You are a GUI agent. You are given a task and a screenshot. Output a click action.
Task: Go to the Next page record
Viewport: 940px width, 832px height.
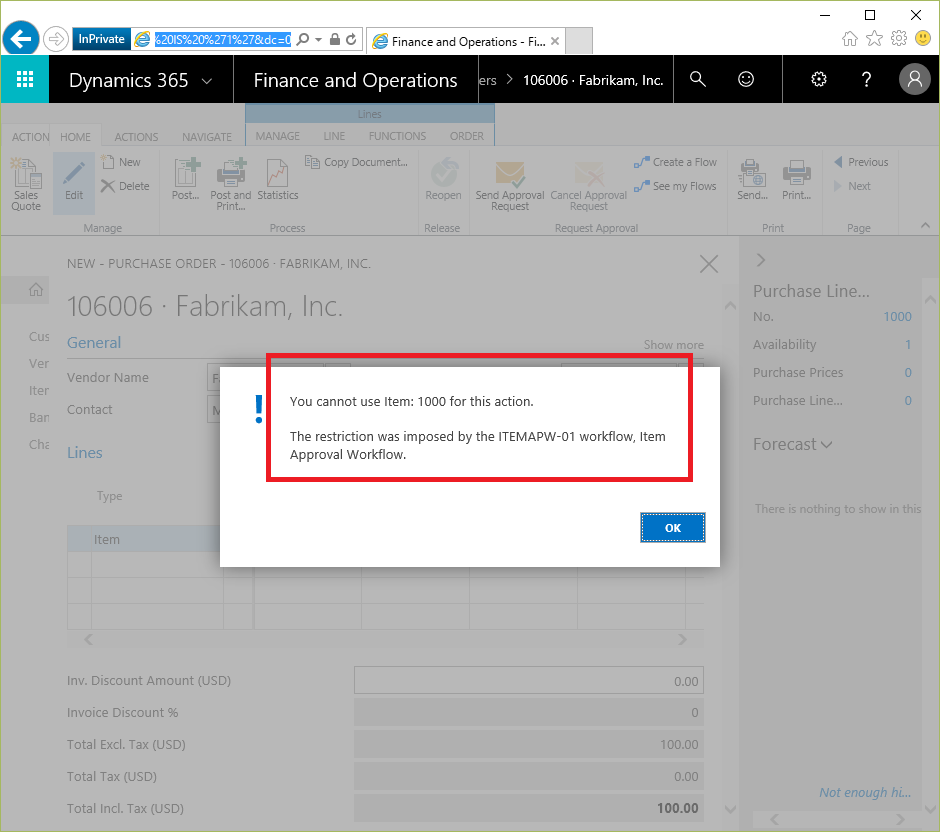pyautogui.click(x=852, y=186)
